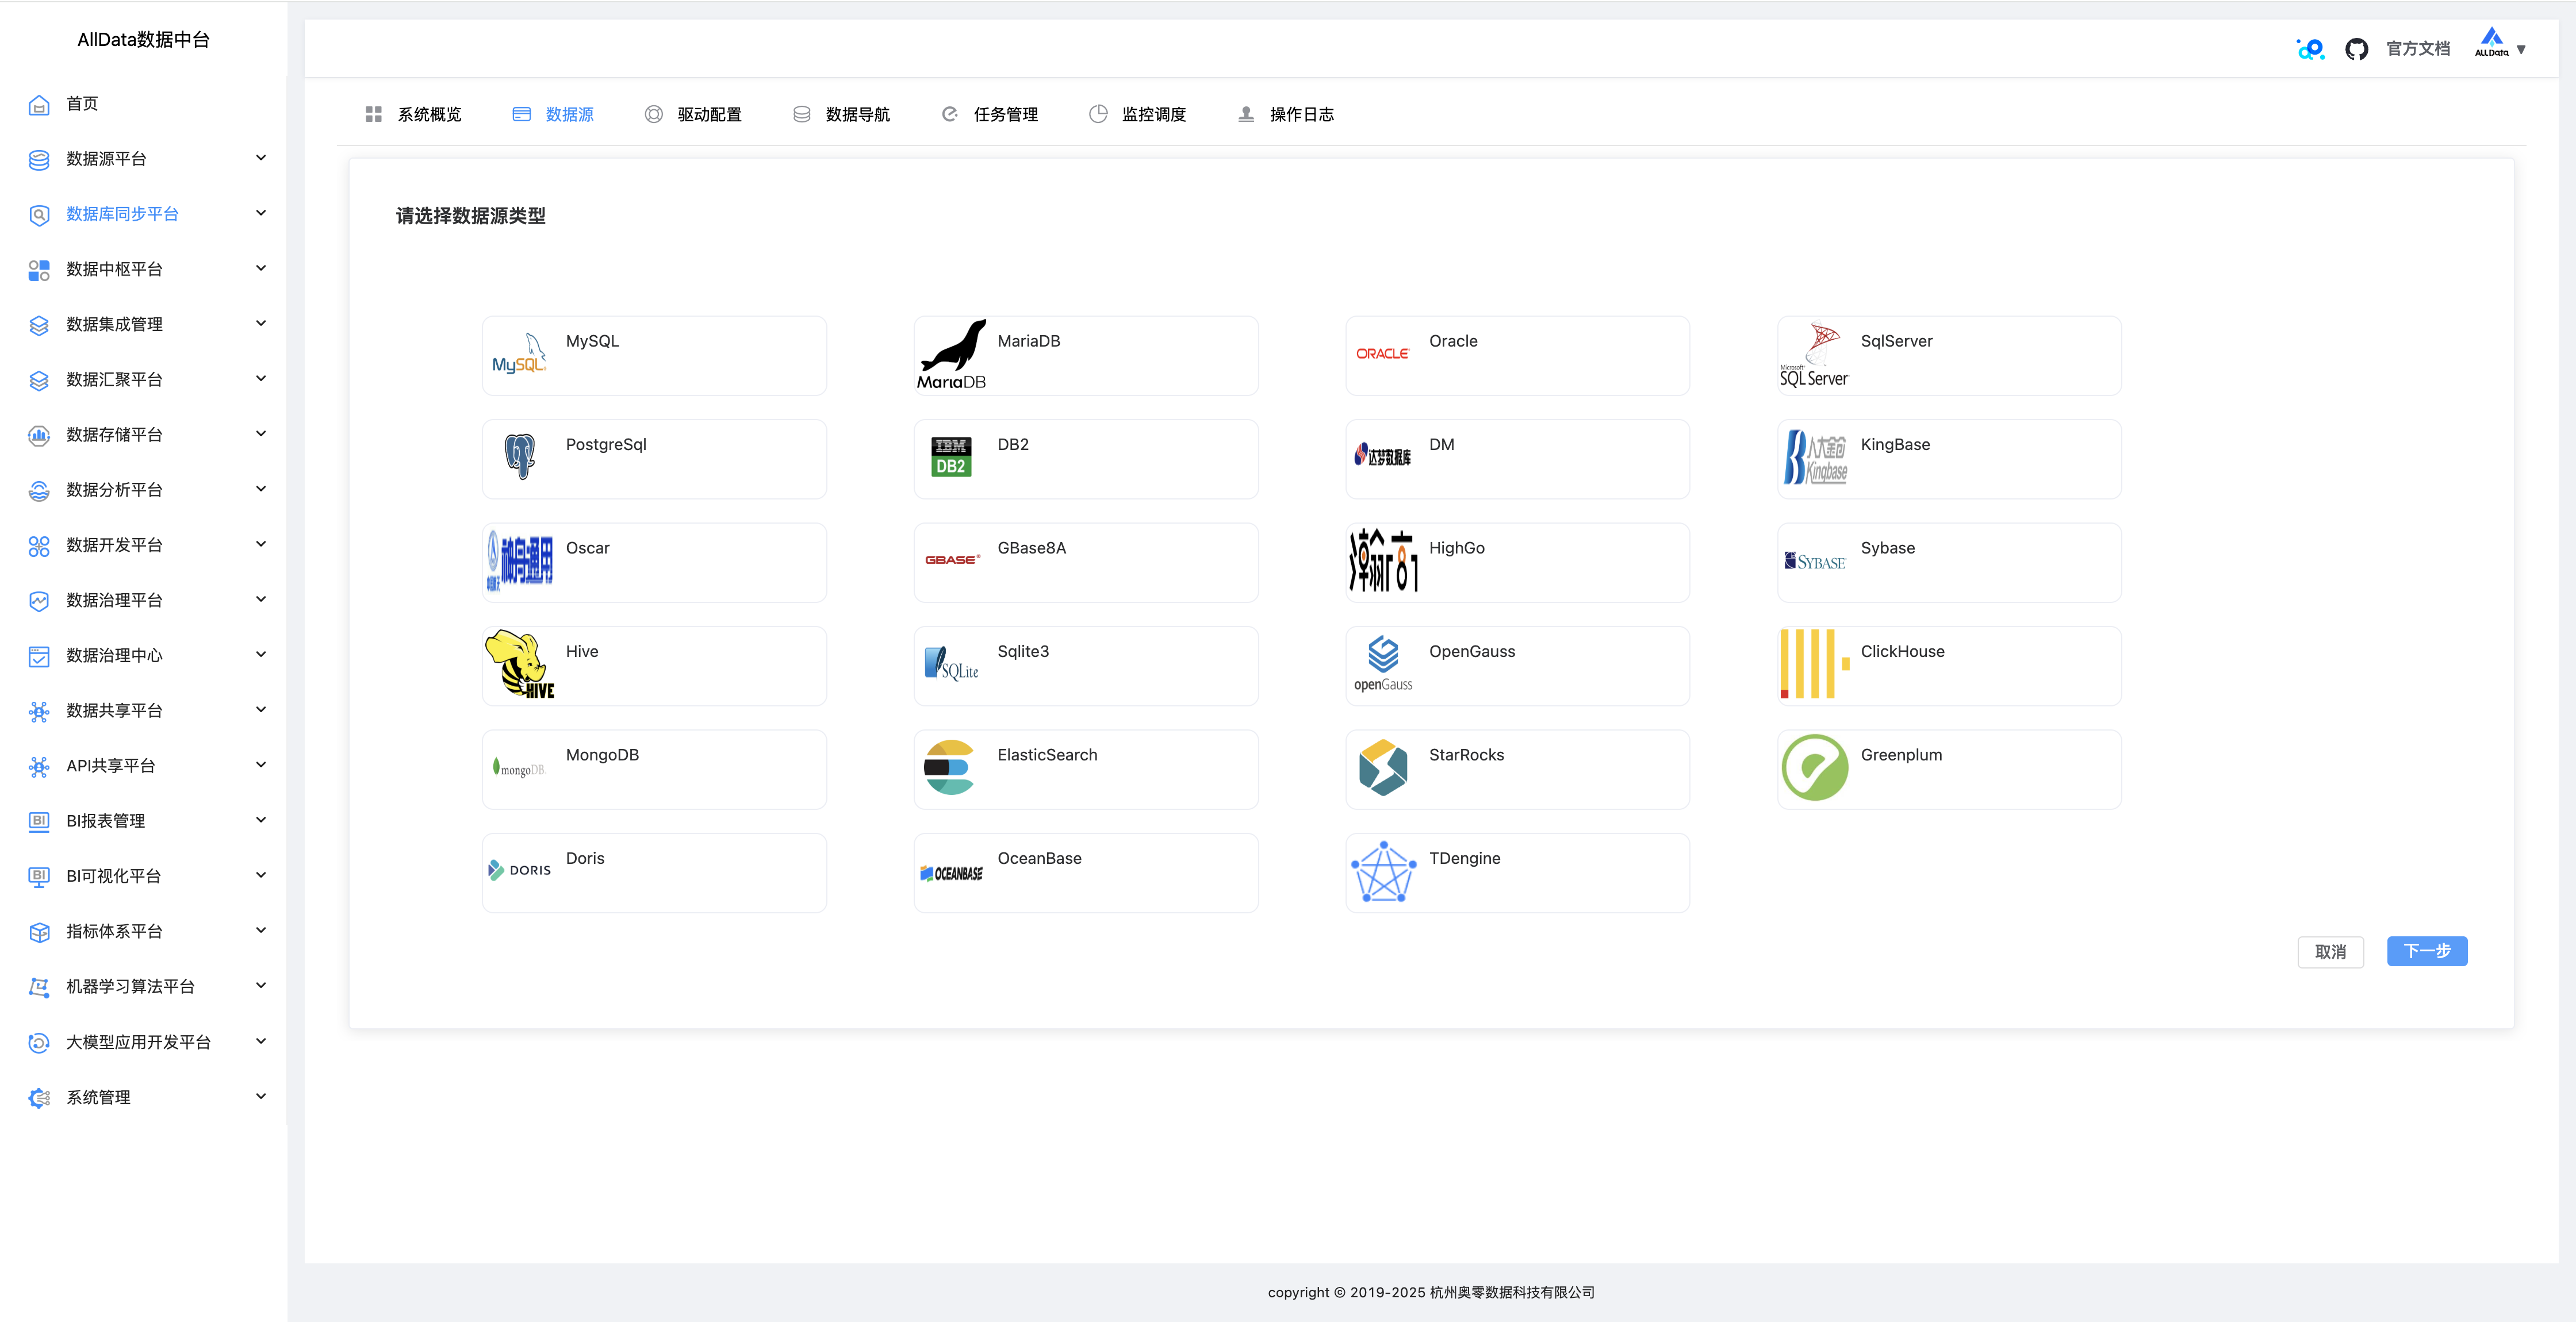This screenshot has height=1322, width=2576.
Task: Choose the Greenplum green circle icon
Action: 1814,767
